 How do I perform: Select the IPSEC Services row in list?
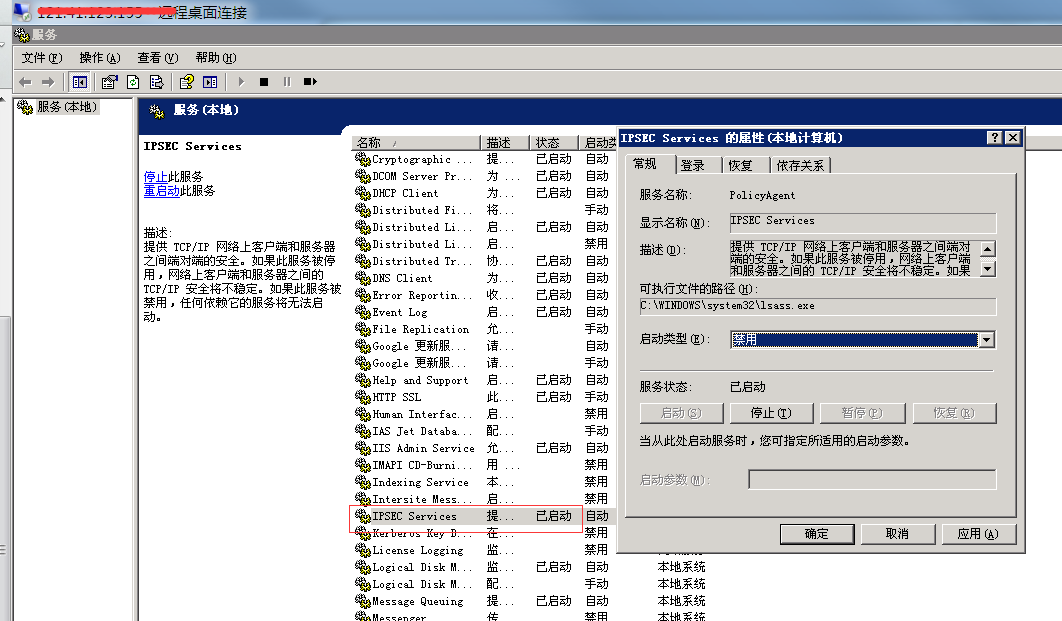point(414,516)
